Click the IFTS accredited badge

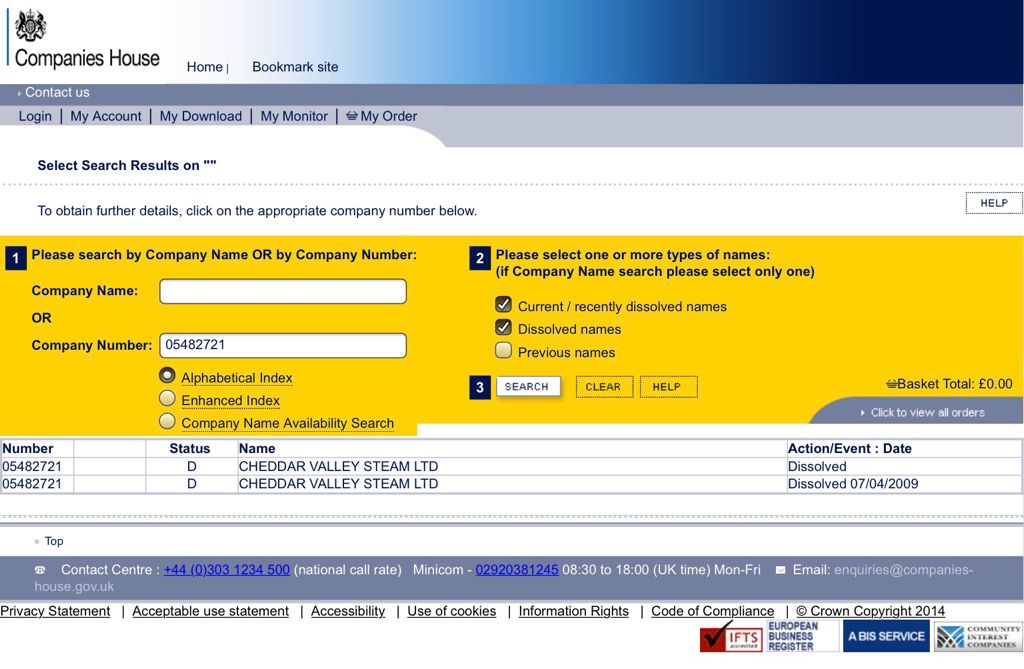731,636
